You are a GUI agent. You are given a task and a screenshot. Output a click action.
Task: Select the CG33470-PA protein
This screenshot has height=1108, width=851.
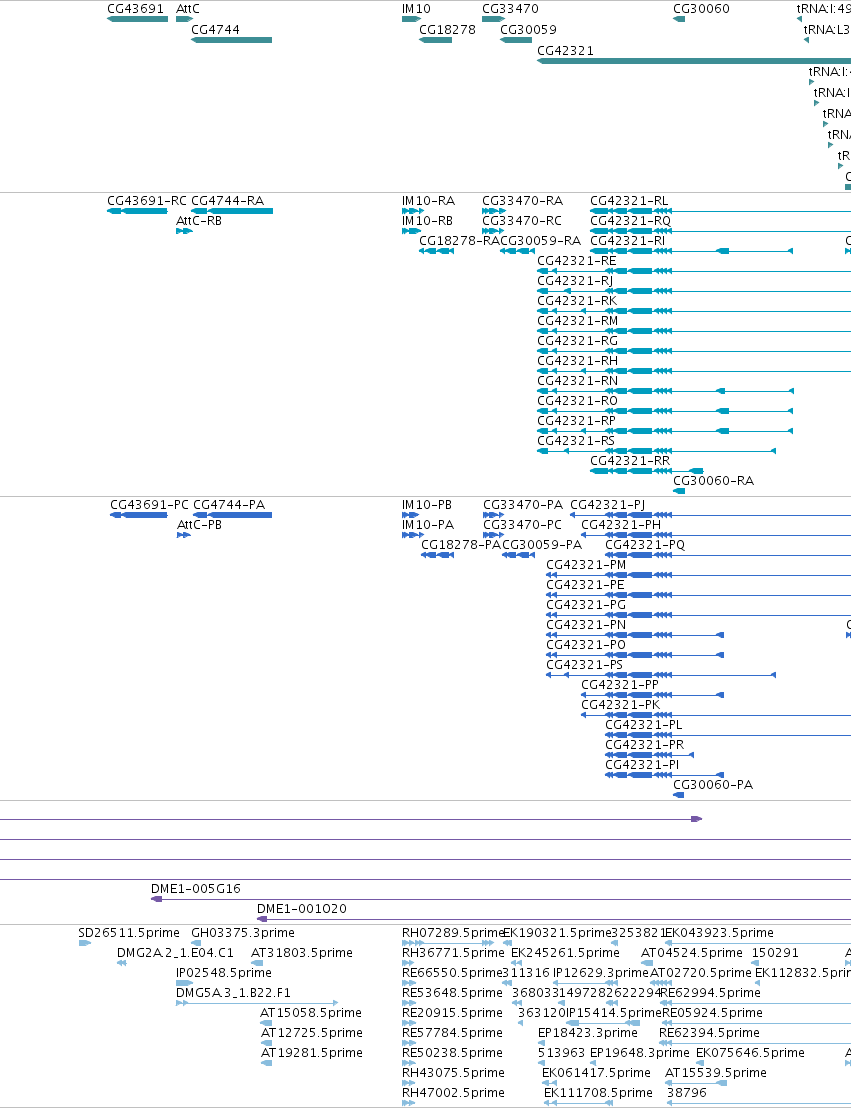coord(523,505)
